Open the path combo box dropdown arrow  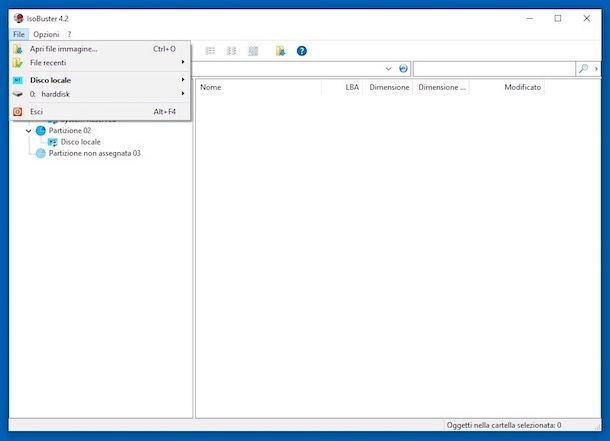pyautogui.click(x=388, y=69)
